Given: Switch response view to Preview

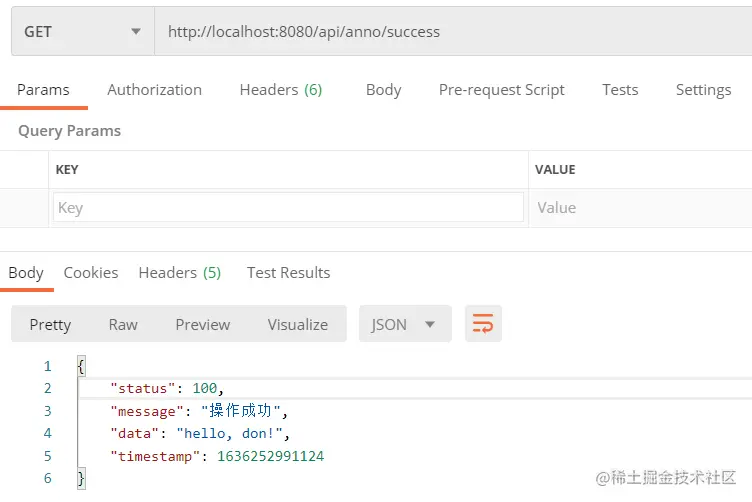Looking at the screenshot, I should pyautogui.click(x=203, y=325).
